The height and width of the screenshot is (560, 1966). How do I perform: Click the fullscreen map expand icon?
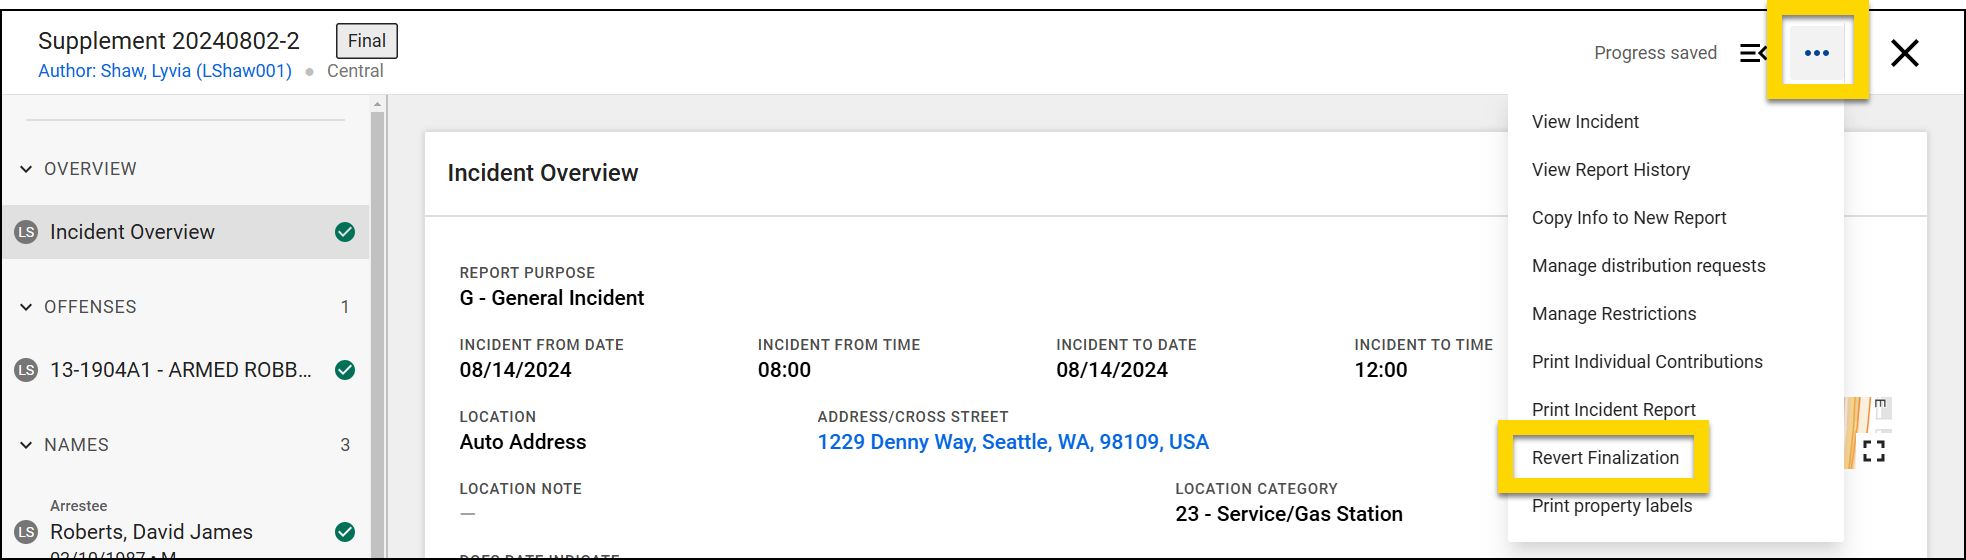click(1874, 451)
